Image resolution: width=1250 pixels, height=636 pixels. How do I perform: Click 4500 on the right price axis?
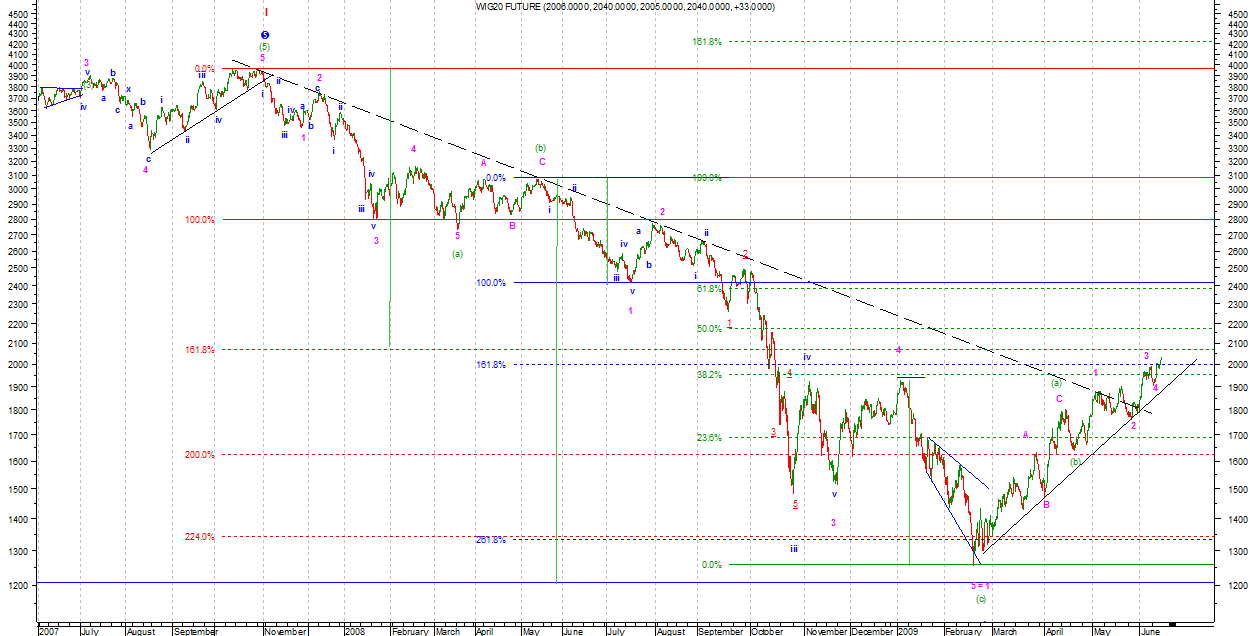1236,13
